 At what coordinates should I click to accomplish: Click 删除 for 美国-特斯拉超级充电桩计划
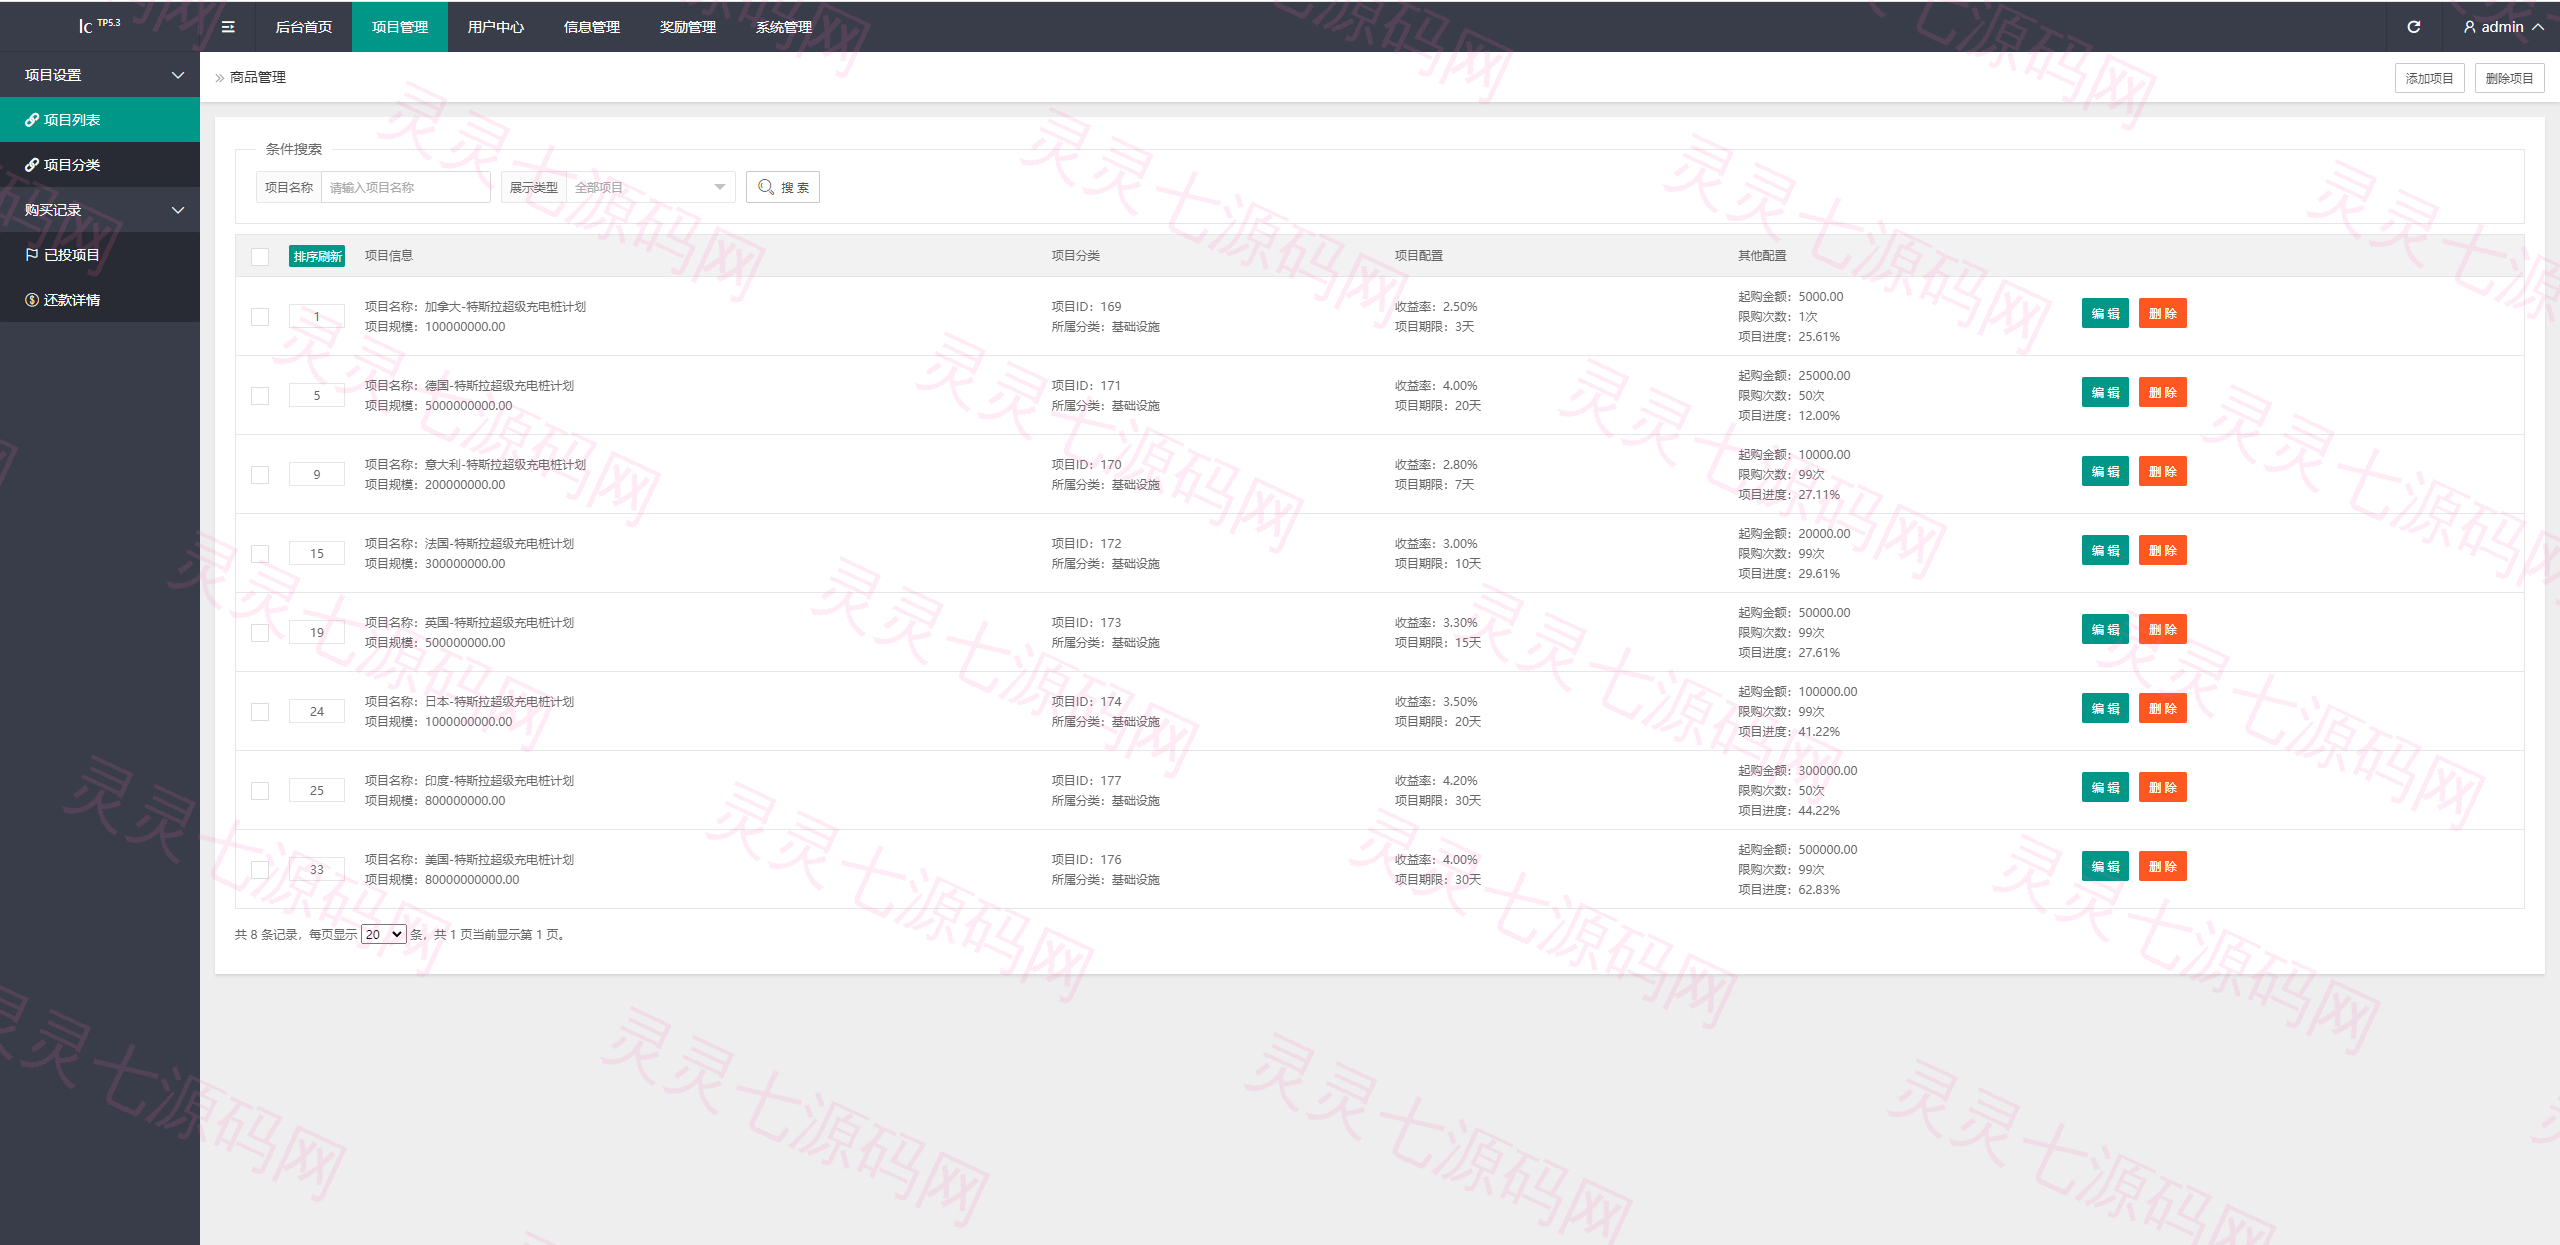click(2163, 866)
